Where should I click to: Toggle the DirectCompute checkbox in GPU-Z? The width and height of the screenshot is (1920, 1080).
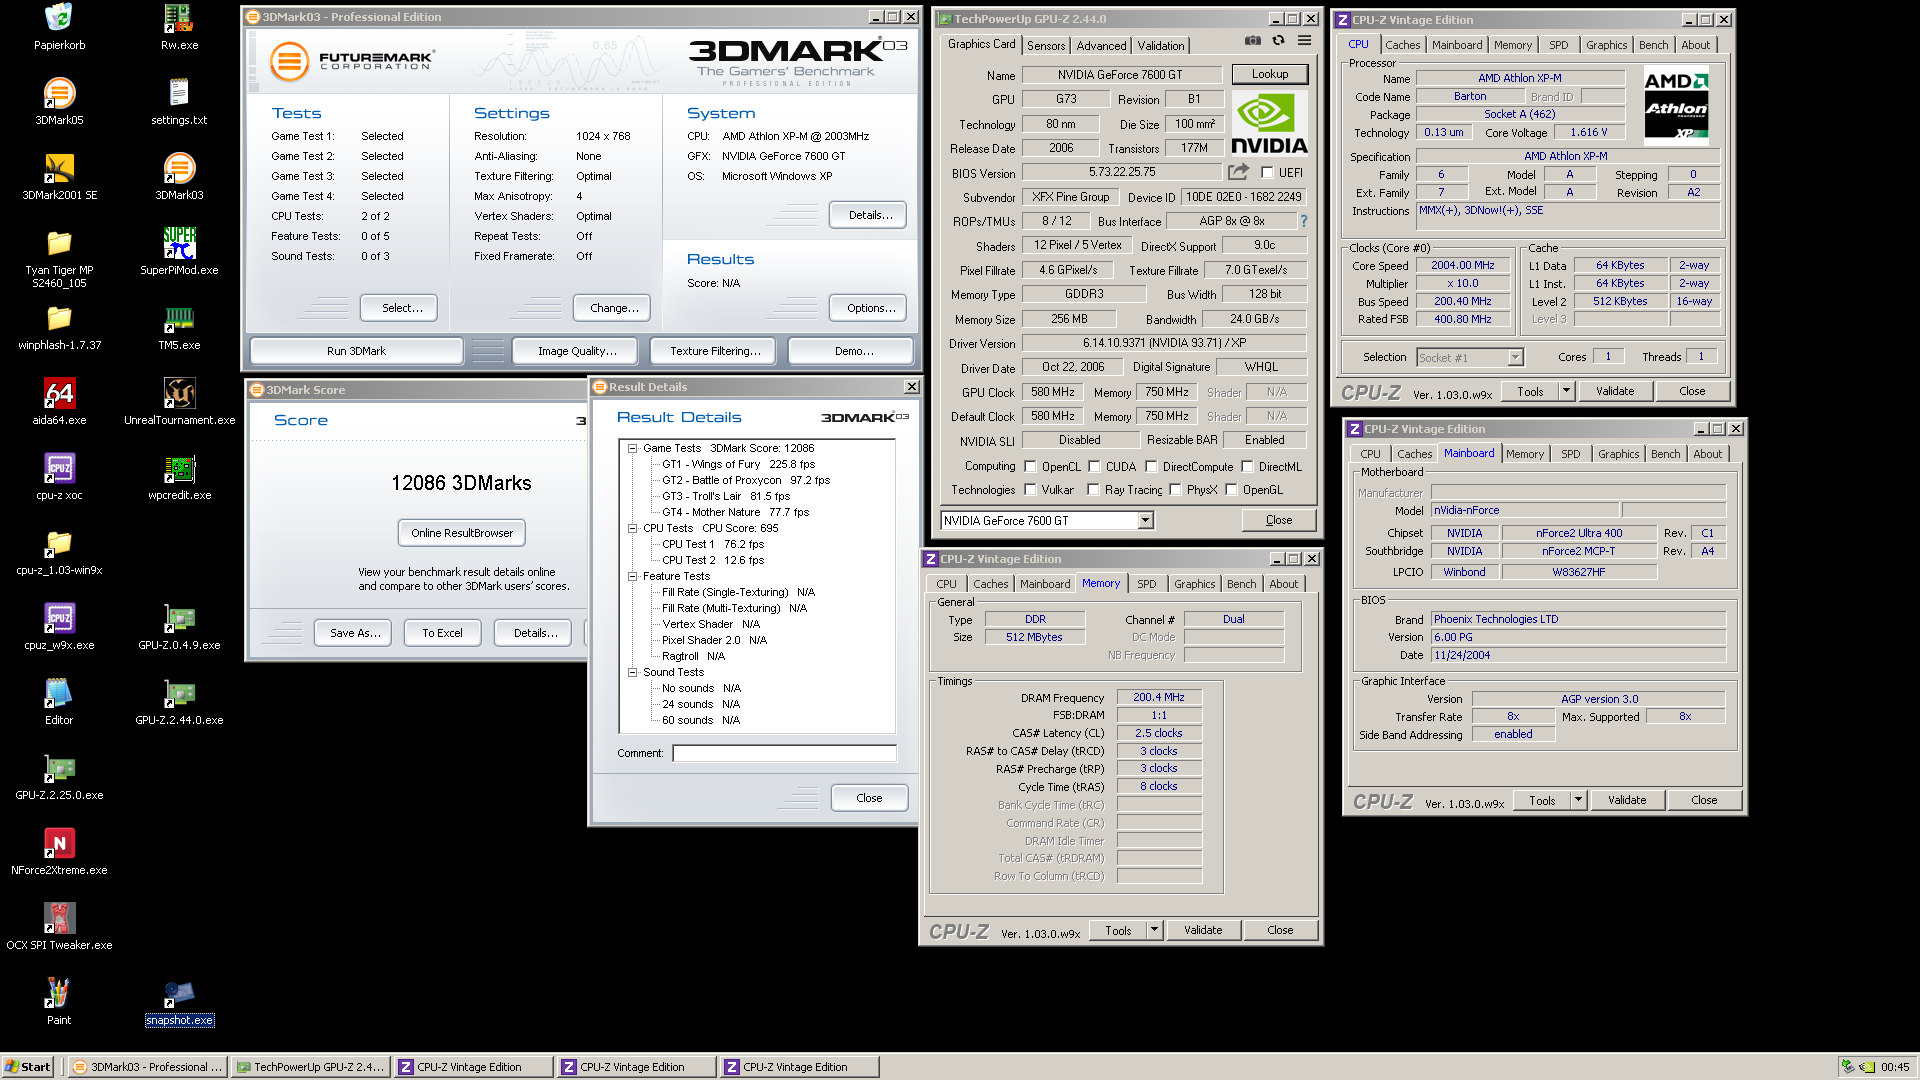point(1151,466)
